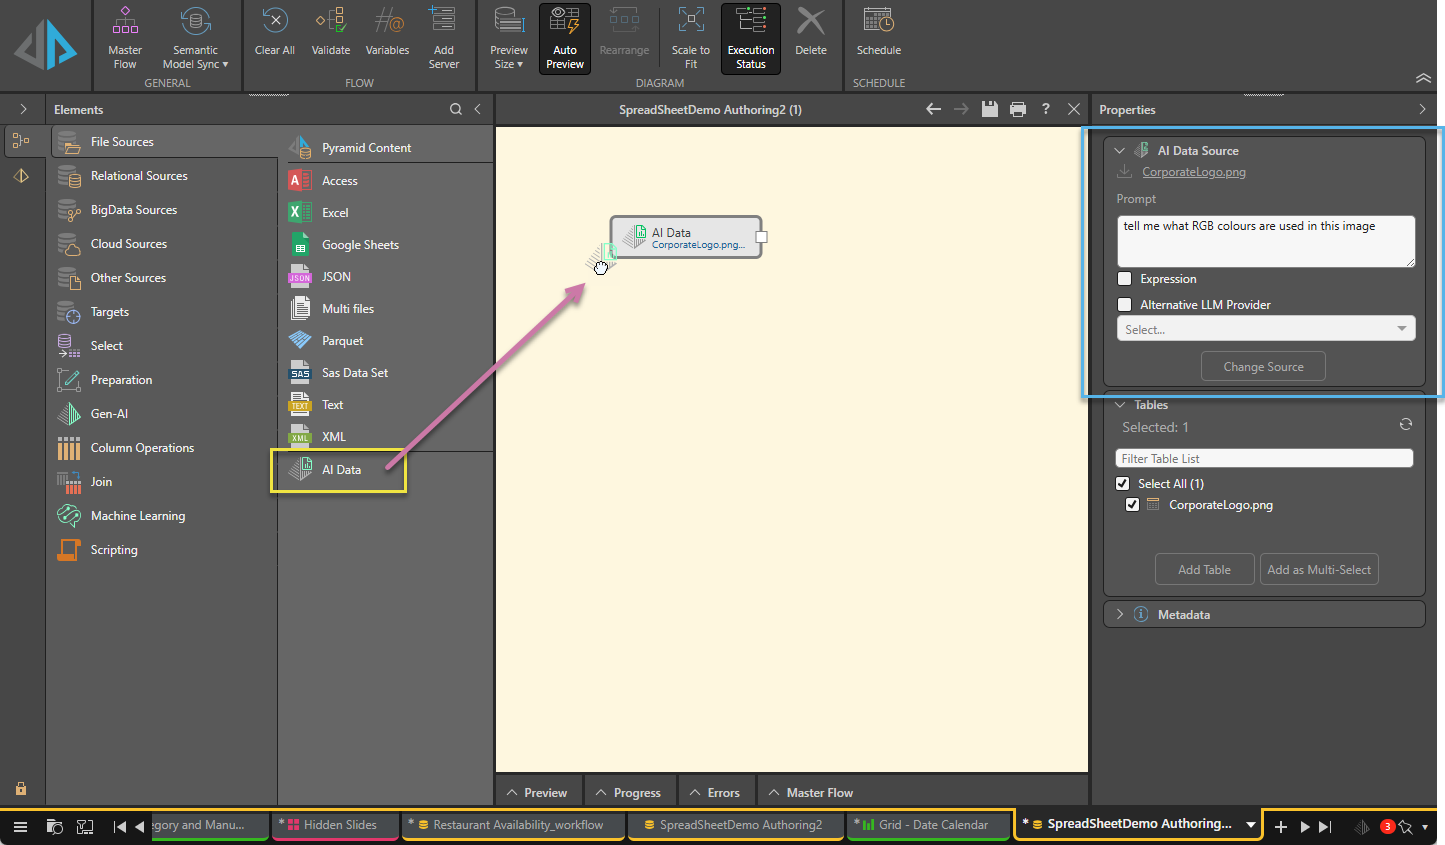Uncheck the Select All (1) checkbox
The image size is (1445, 845).
1123,484
